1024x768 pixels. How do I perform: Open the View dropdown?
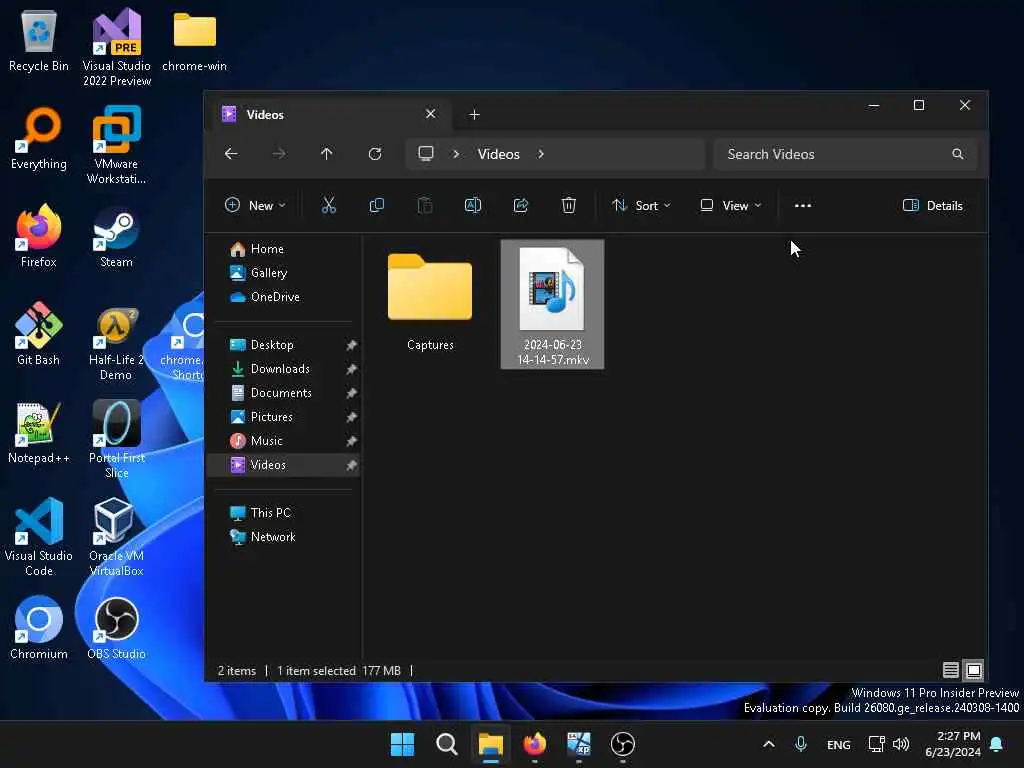point(731,206)
